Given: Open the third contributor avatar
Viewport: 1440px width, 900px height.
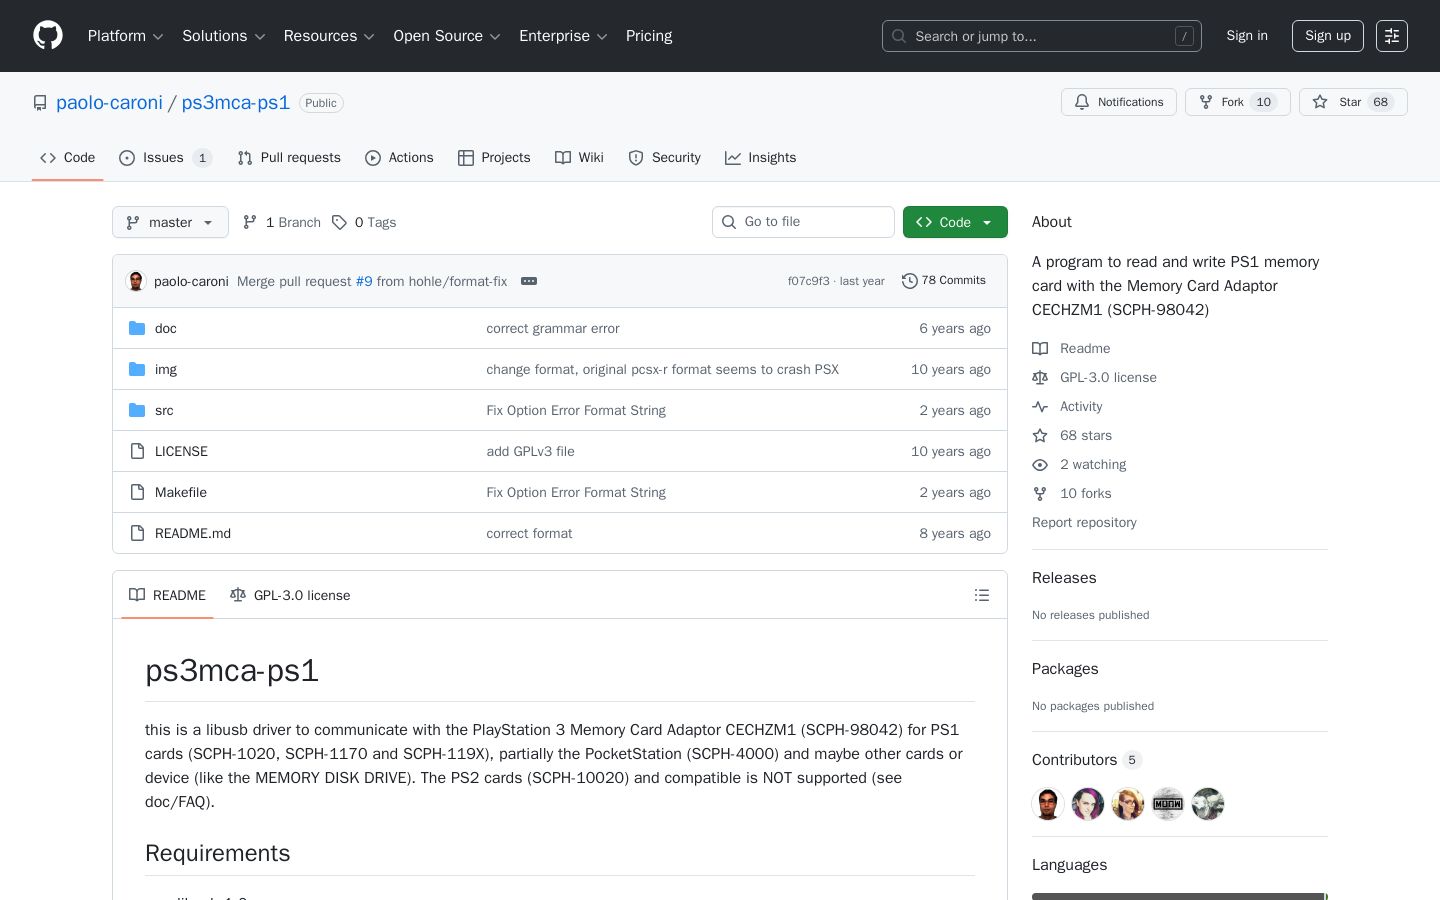Looking at the screenshot, I should [1128, 804].
